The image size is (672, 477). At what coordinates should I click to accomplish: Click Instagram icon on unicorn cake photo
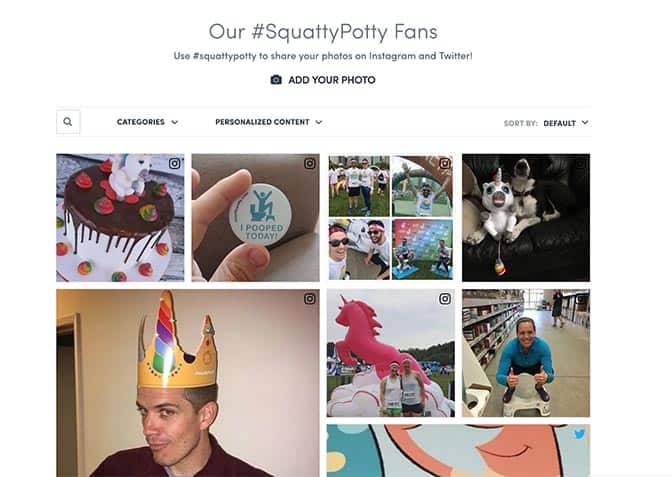coord(174,164)
